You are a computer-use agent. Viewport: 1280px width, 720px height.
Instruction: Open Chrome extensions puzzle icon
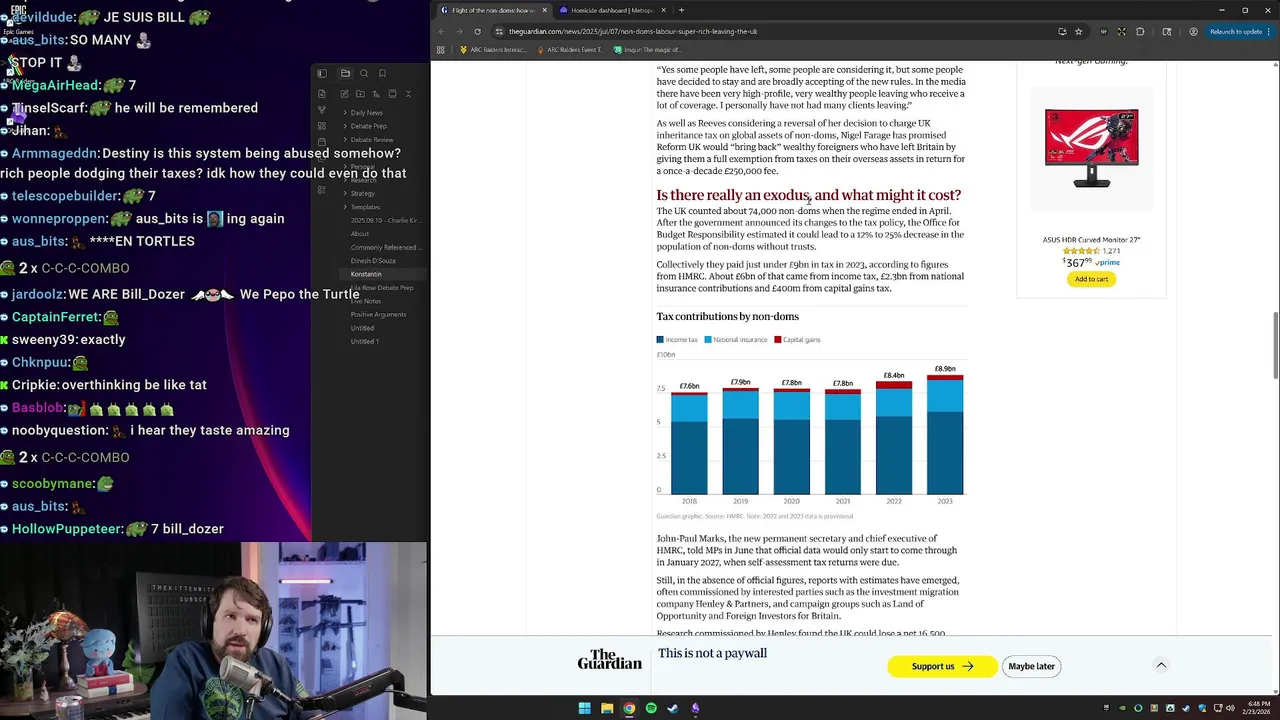pos(1140,31)
